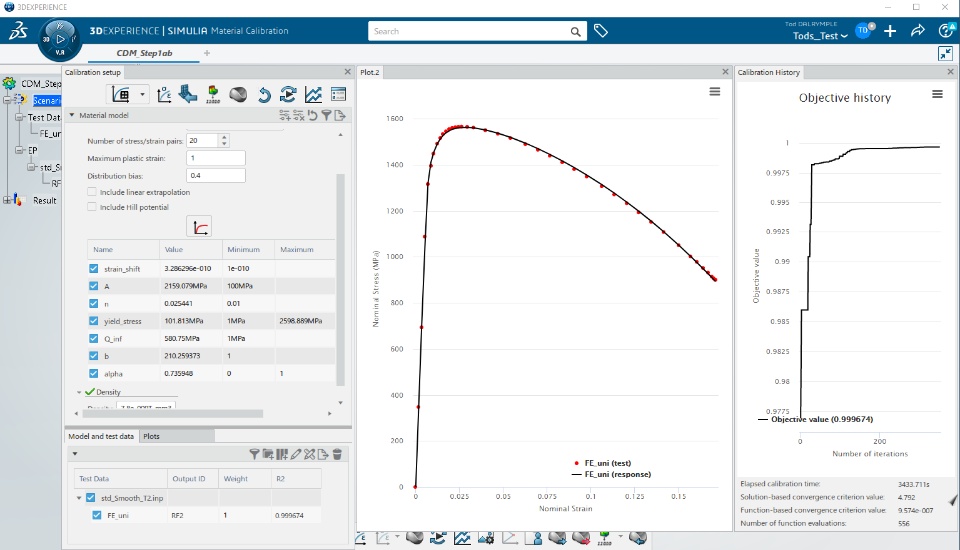This screenshot has height=550, width=960.
Task: Collapse the Test Data tree node
Action: 19,117
